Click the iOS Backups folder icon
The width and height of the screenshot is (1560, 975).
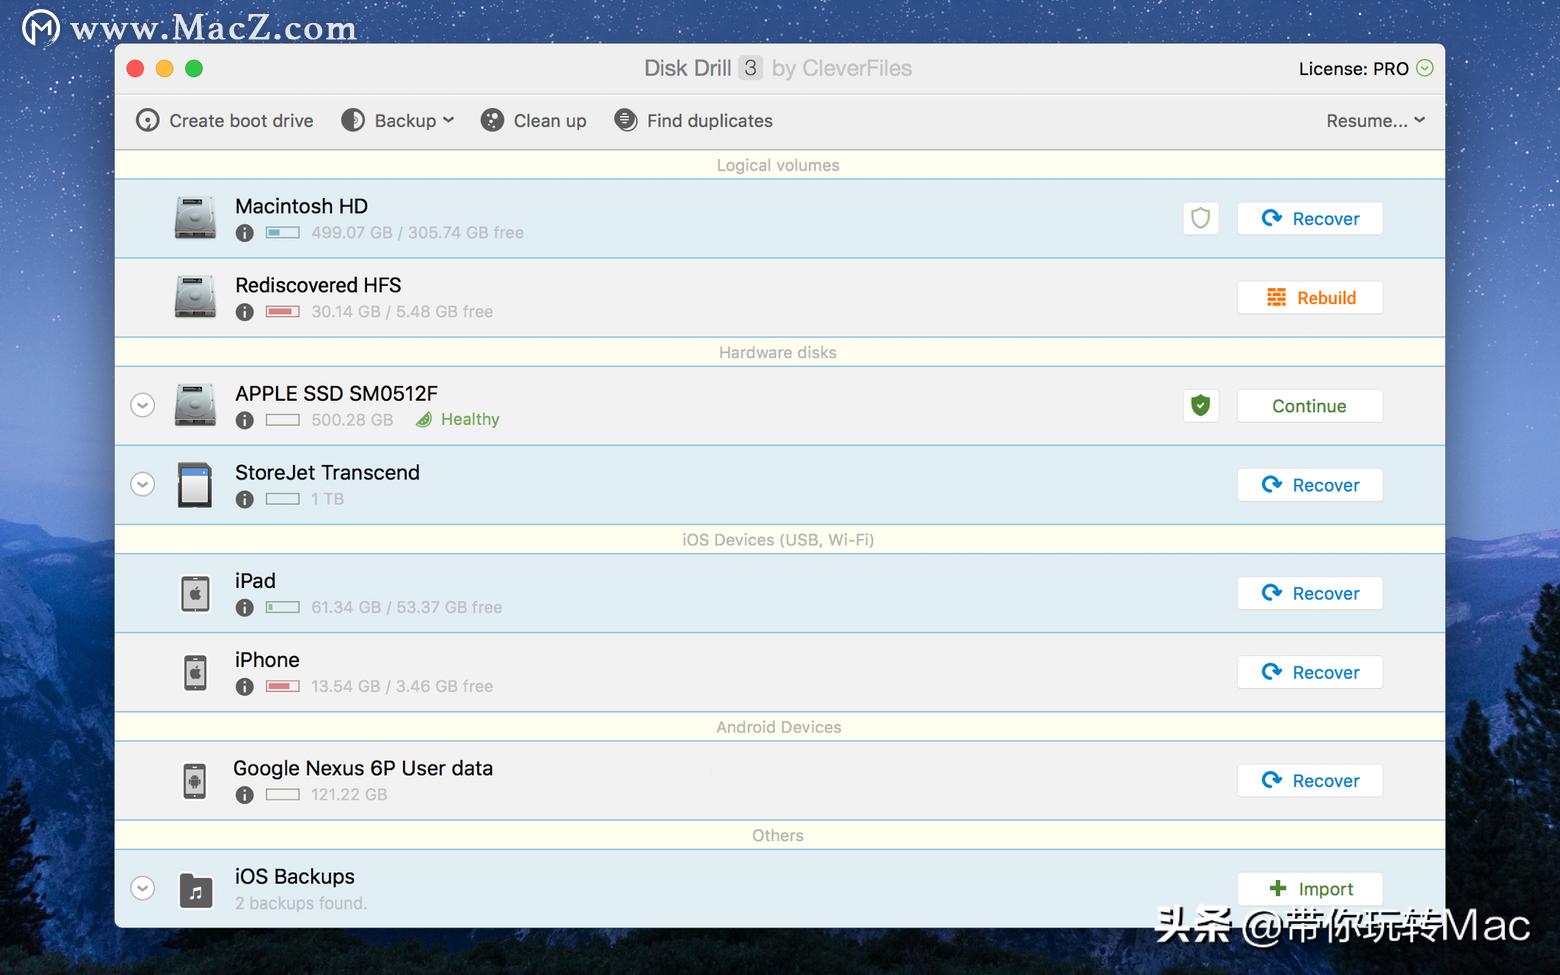point(195,889)
